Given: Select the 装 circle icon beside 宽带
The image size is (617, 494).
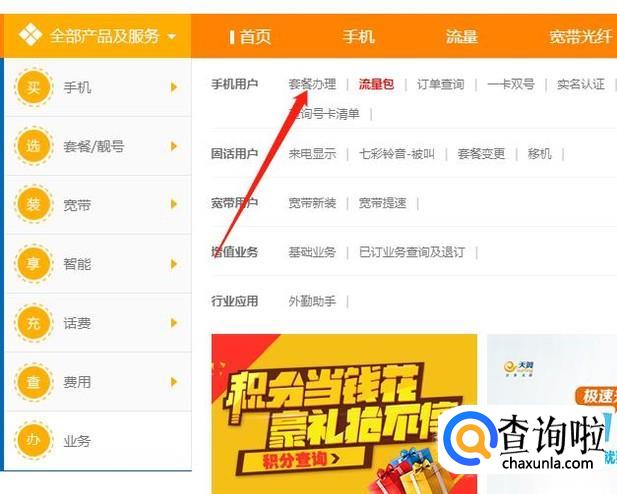Looking at the screenshot, I should click(x=33, y=204).
